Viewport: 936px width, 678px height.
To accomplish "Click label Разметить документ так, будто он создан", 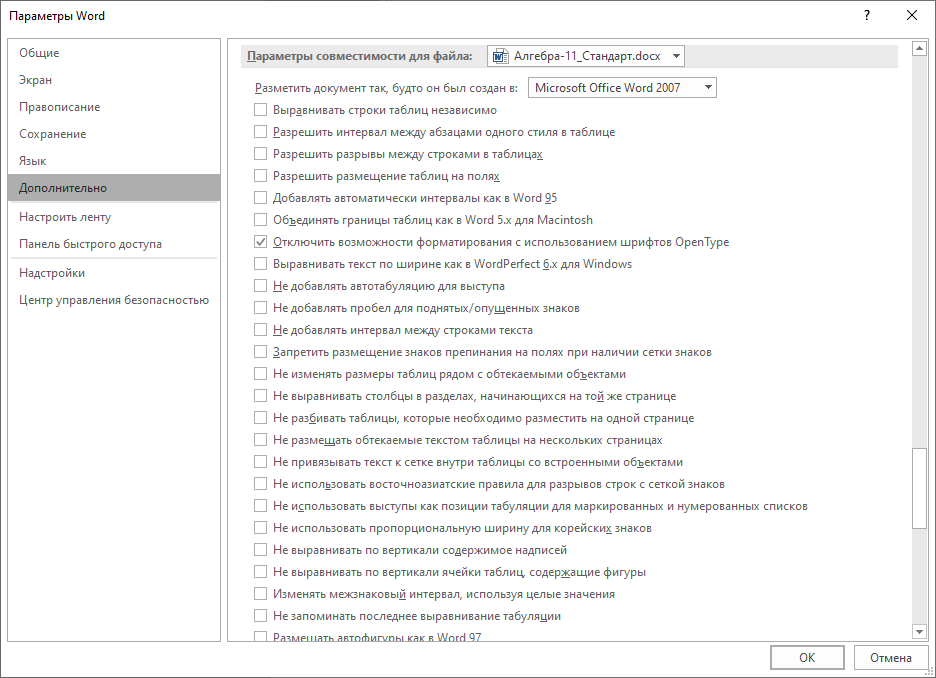I will 386,88.
